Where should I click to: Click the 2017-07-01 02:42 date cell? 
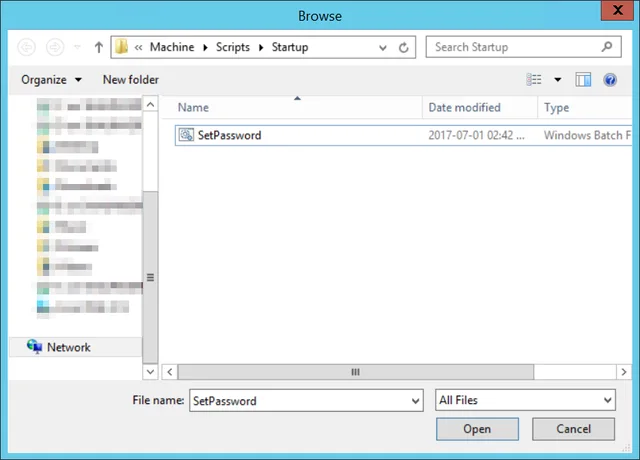[x=476, y=135]
